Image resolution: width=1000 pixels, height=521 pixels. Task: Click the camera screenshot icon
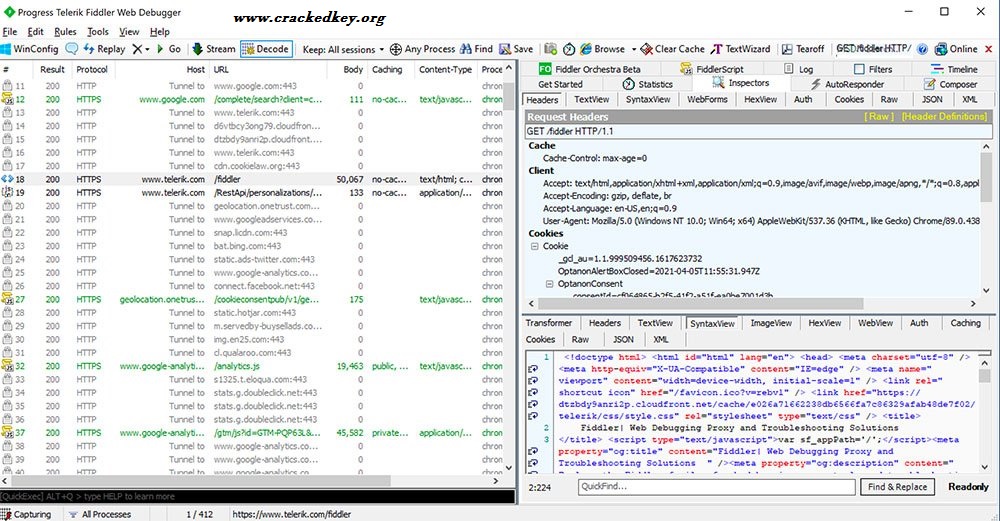click(551, 49)
